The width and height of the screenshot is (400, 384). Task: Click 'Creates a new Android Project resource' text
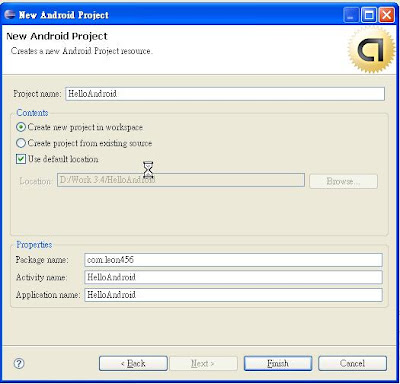tap(82, 51)
